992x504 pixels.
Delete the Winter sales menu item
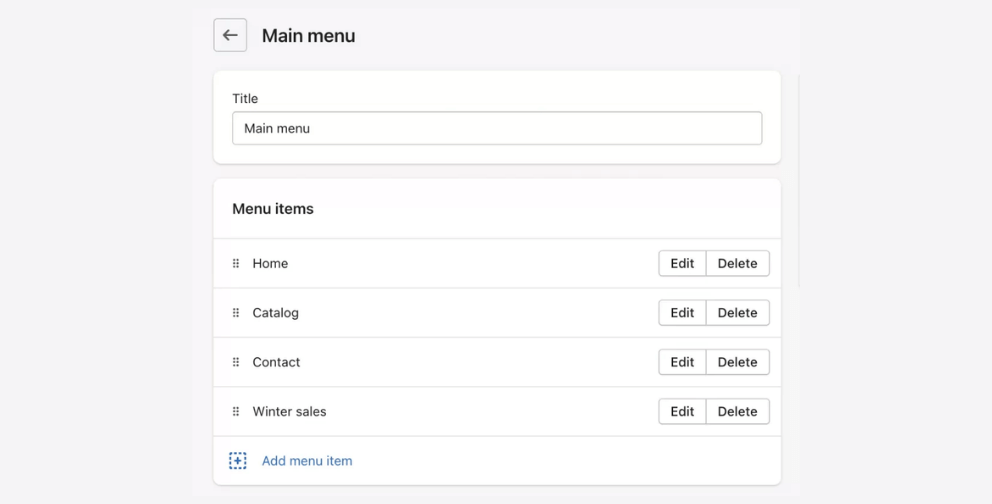[738, 411]
